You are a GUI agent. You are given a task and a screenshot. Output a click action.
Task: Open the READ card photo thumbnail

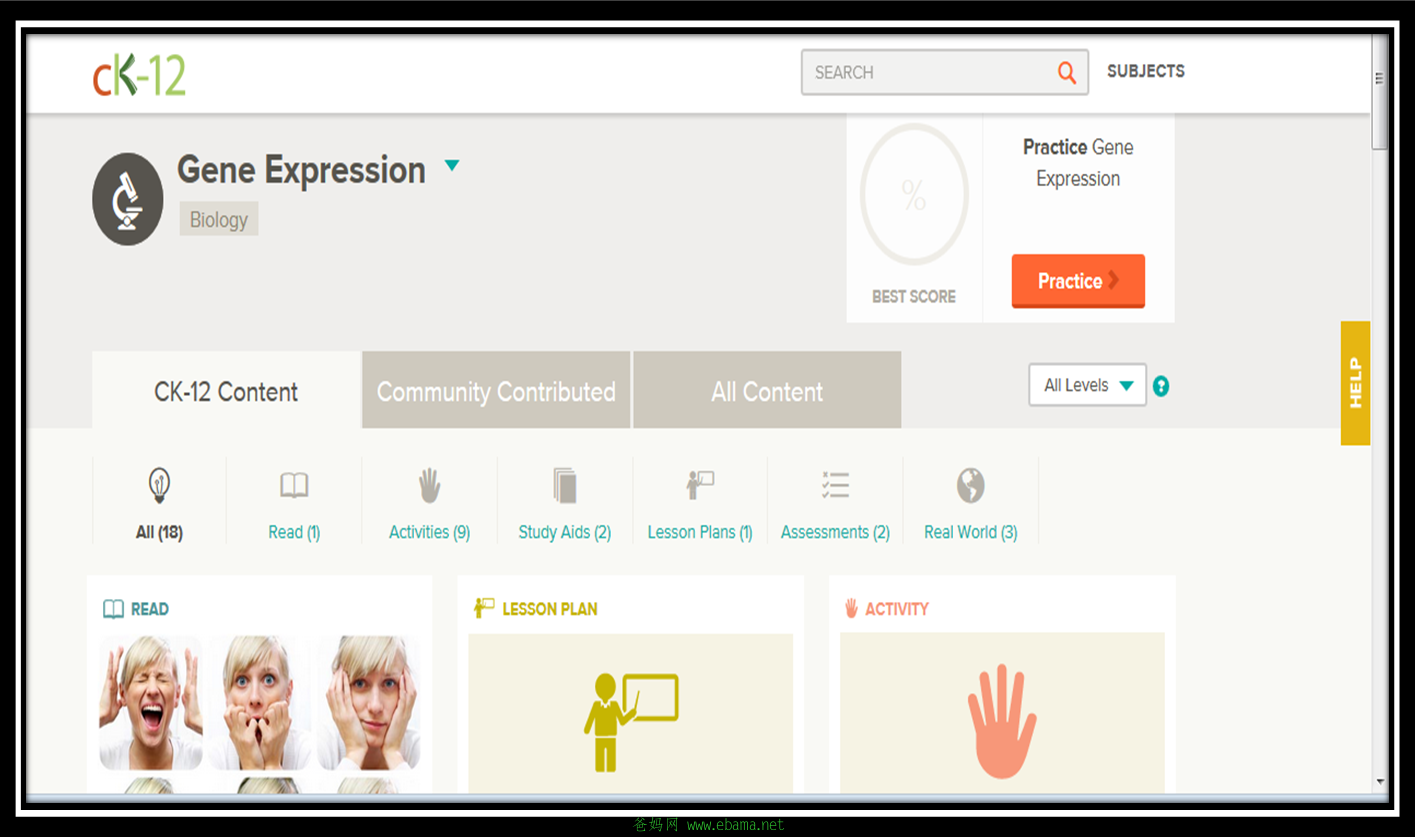260,714
